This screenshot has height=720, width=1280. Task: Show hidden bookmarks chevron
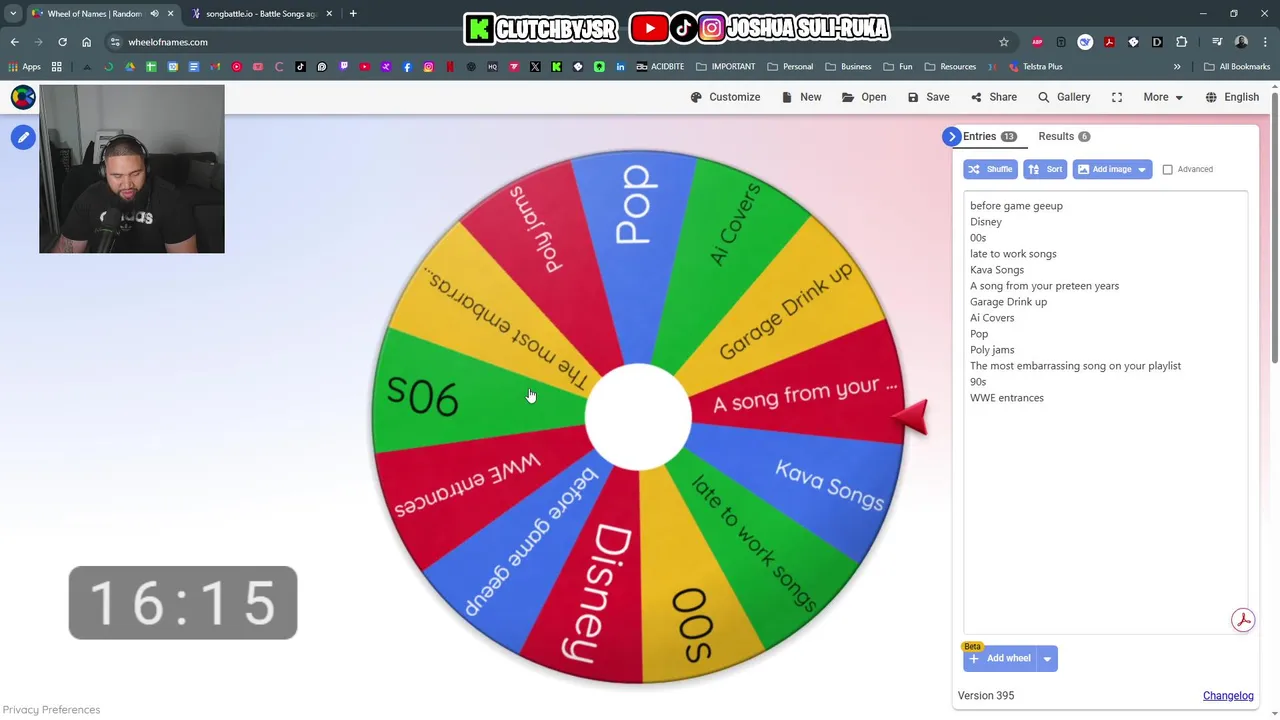point(1177,66)
